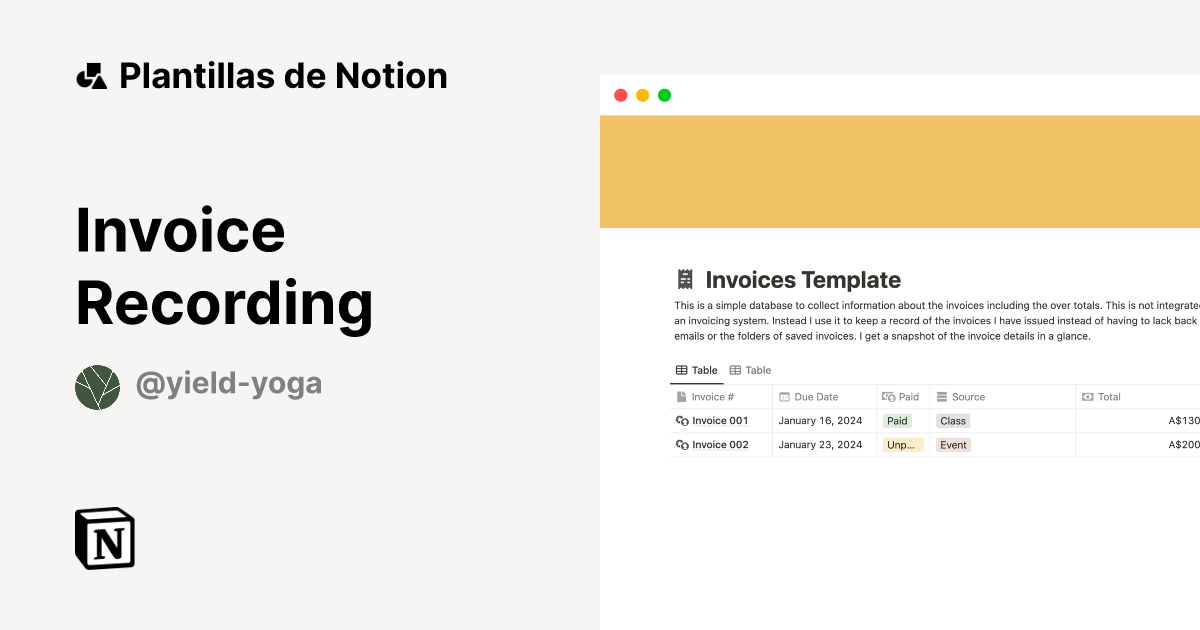Select the active Table view tab
The width and height of the screenshot is (1200, 630).
696,370
